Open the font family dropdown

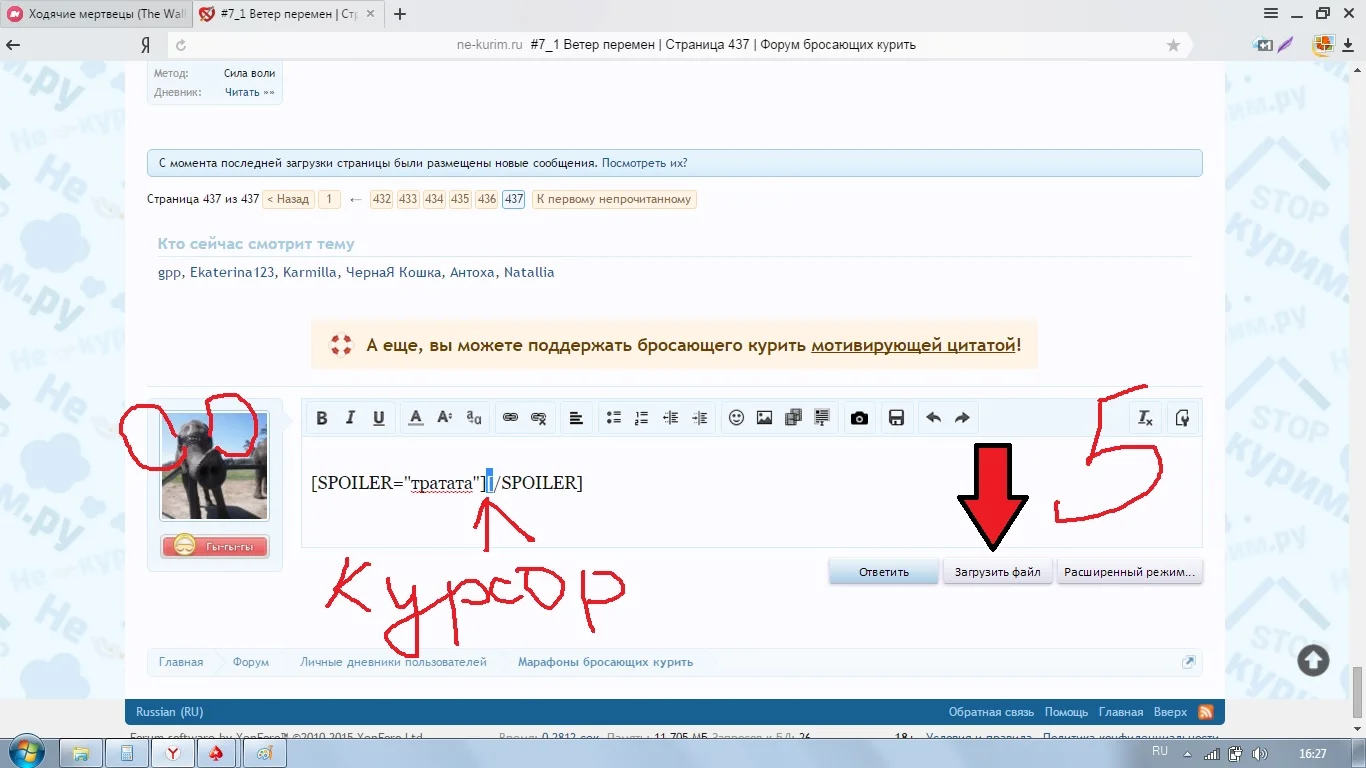[474, 418]
